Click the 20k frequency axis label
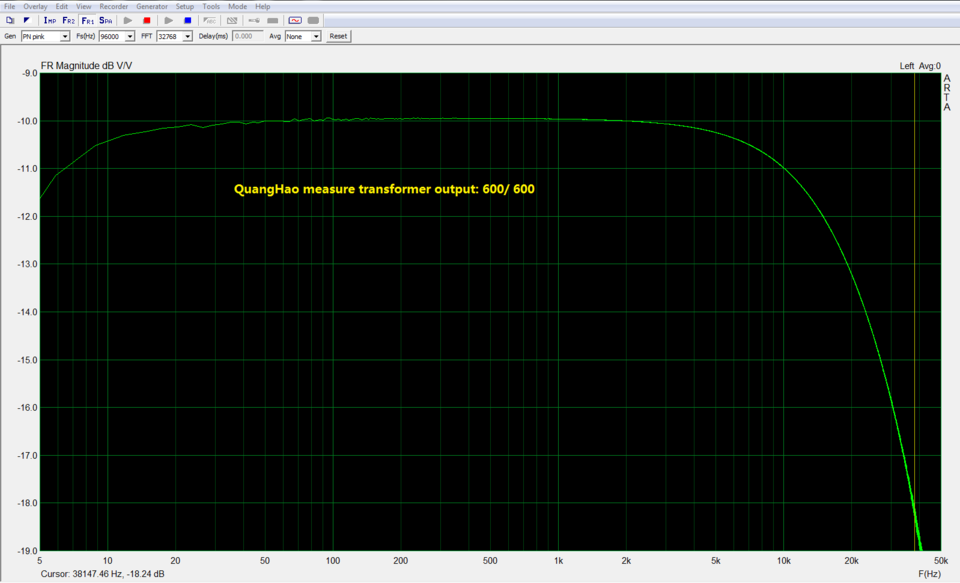 [x=851, y=560]
